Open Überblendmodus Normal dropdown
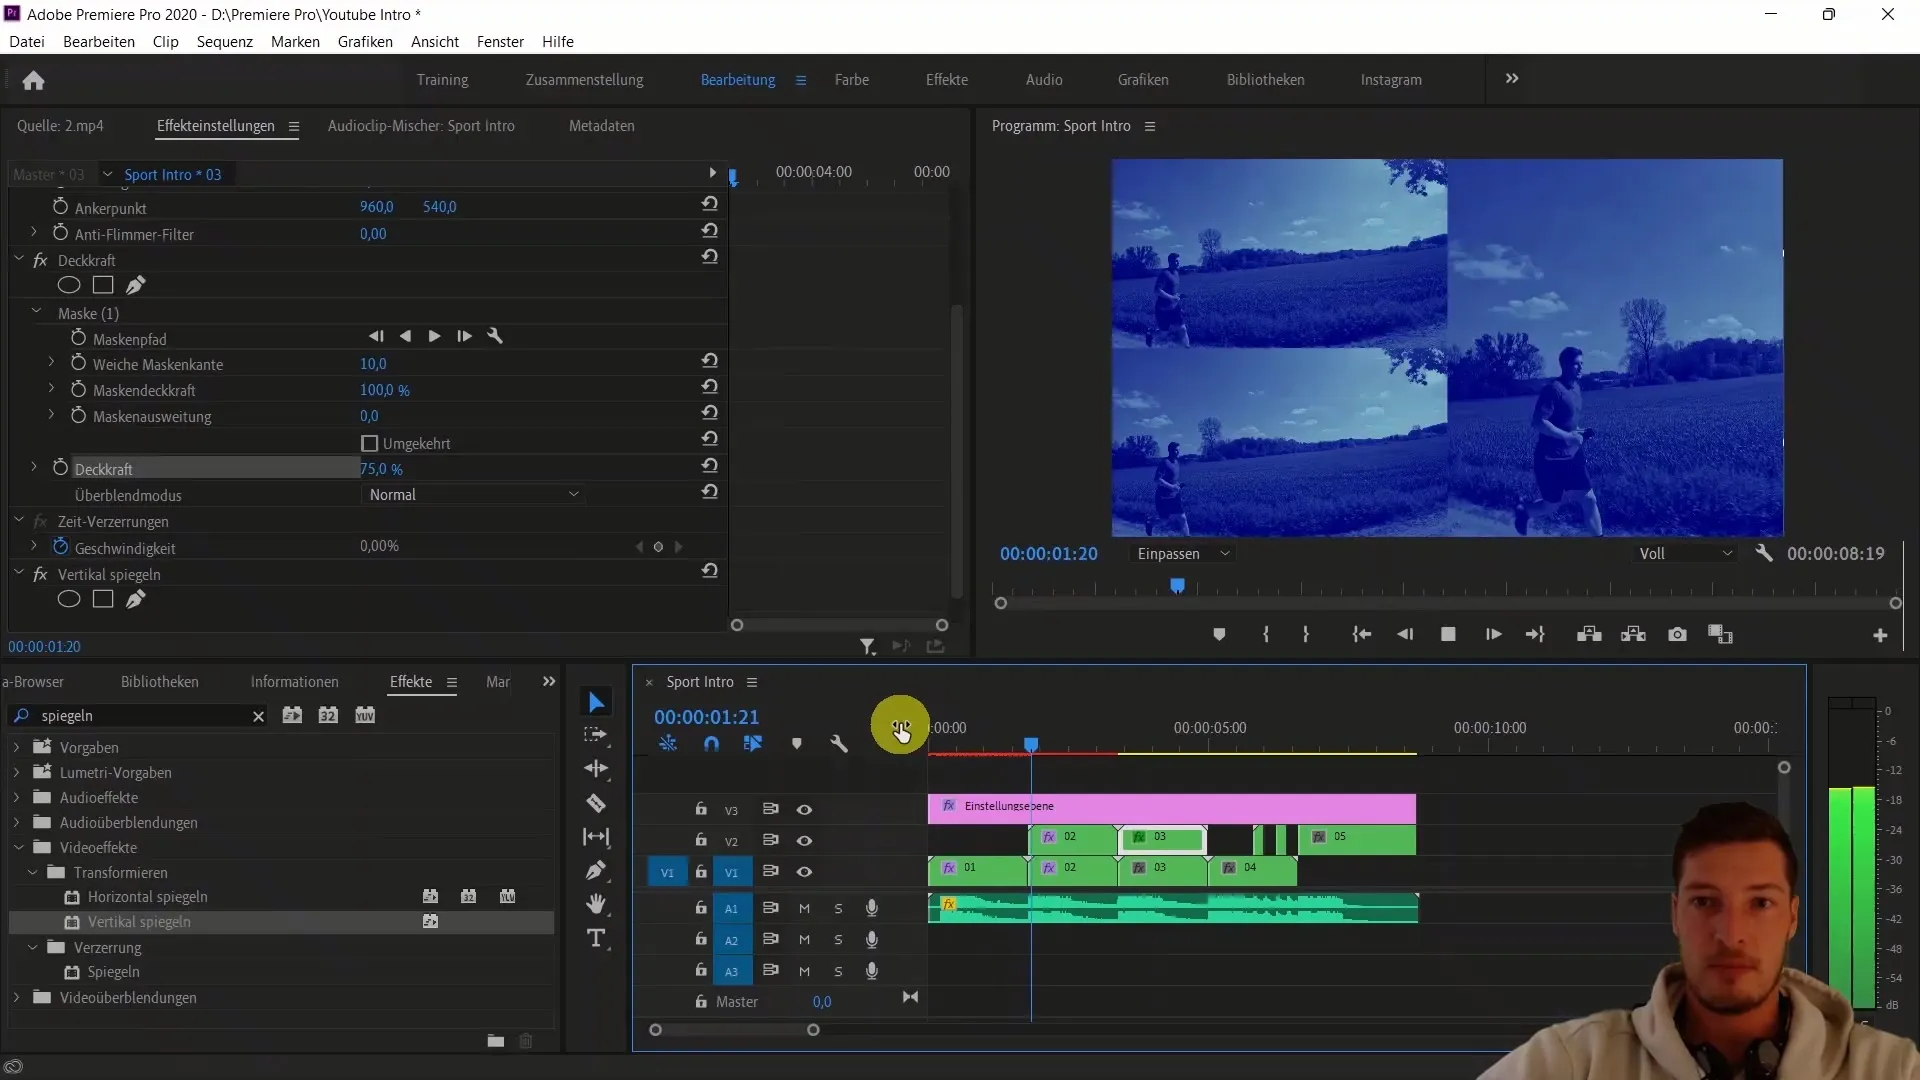1920x1080 pixels. [473, 493]
